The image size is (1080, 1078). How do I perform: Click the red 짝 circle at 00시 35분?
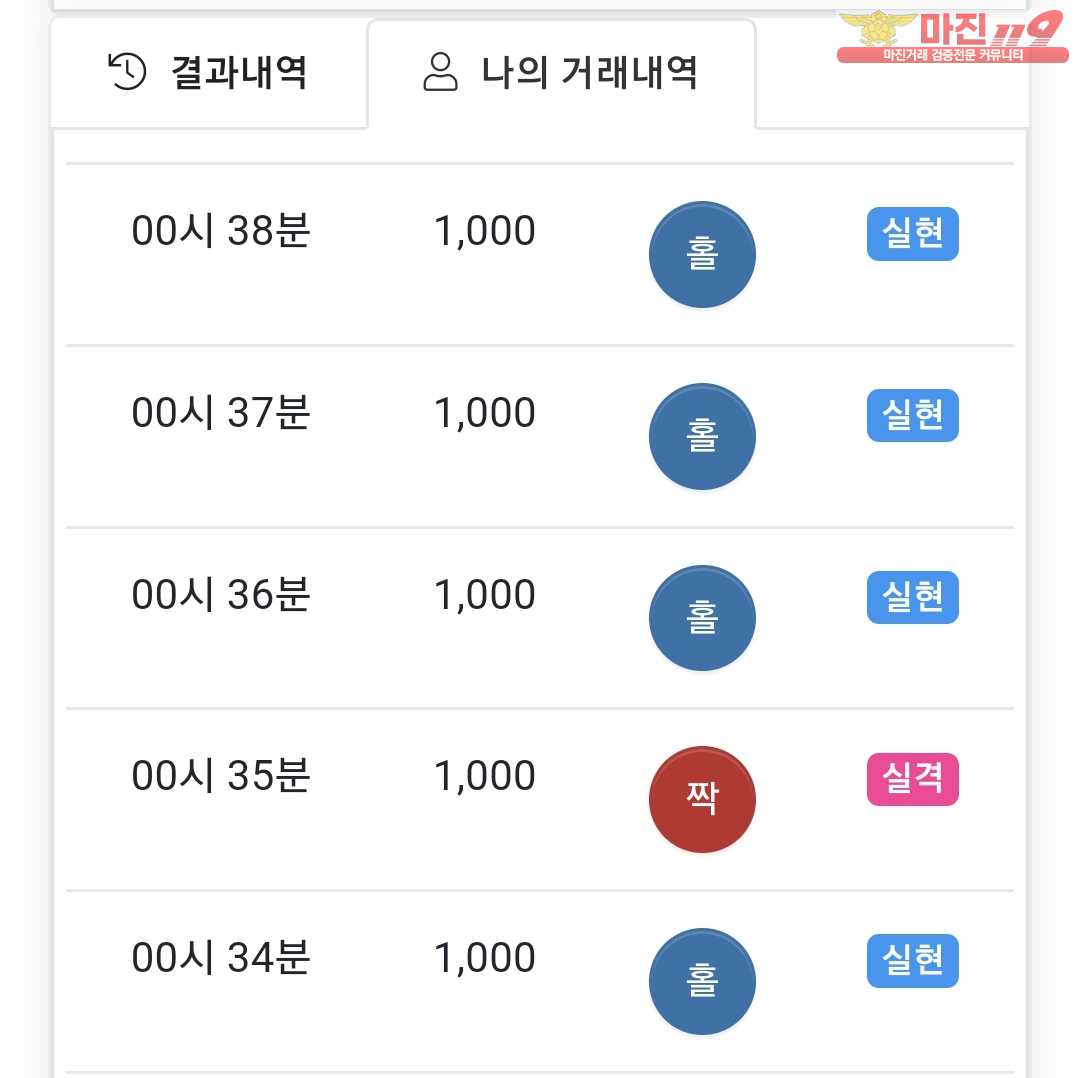click(x=702, y=800)
